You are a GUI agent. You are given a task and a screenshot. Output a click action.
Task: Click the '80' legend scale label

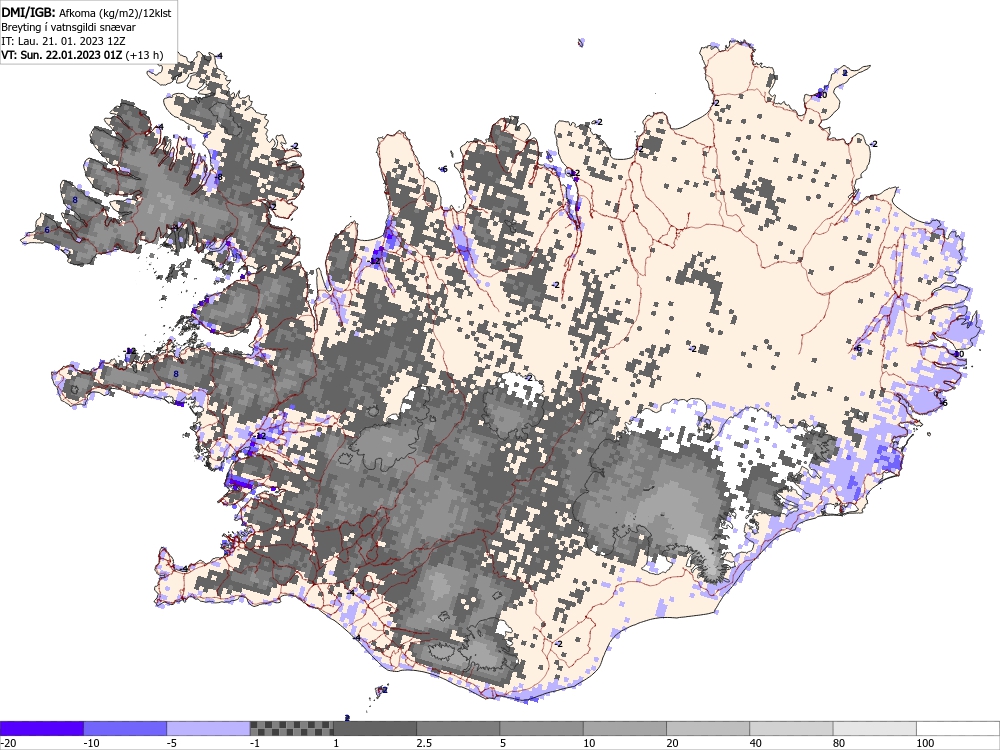tap(840, 743)
